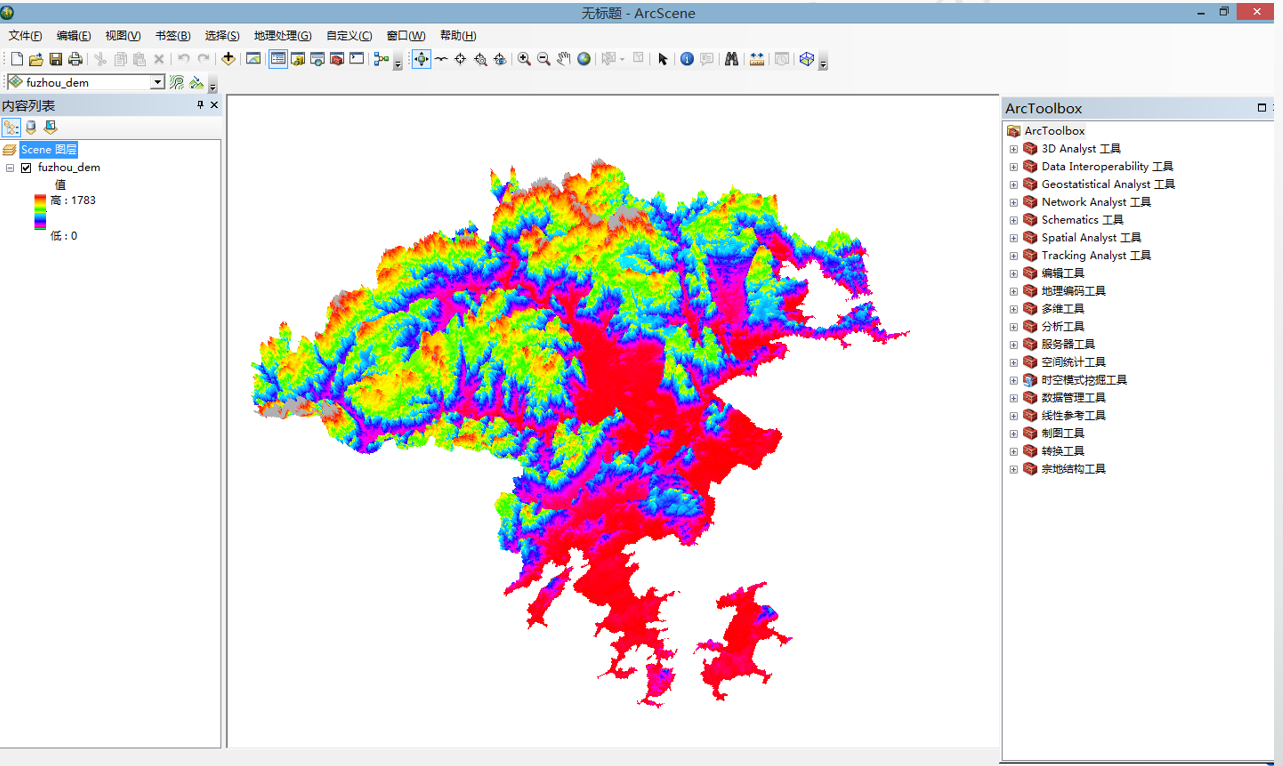Open the 帮助(H) menu

point(457,35)
